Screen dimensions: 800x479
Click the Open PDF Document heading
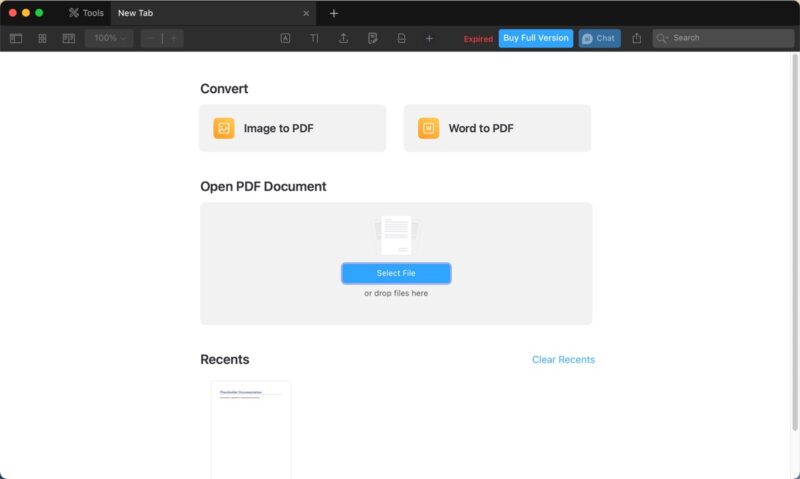263,187
